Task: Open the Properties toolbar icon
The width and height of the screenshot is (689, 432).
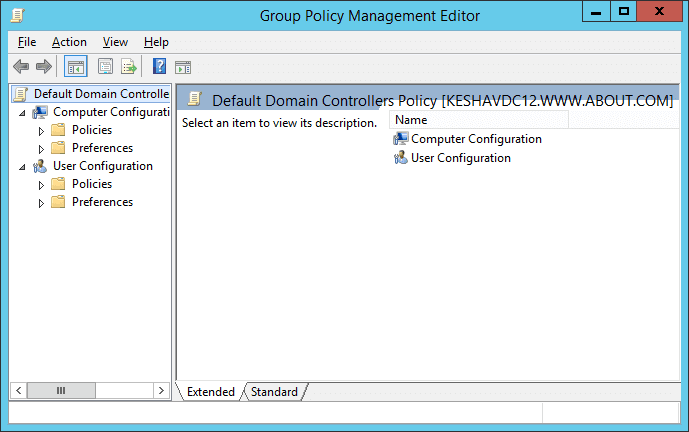Action: [x=105, y=67]
